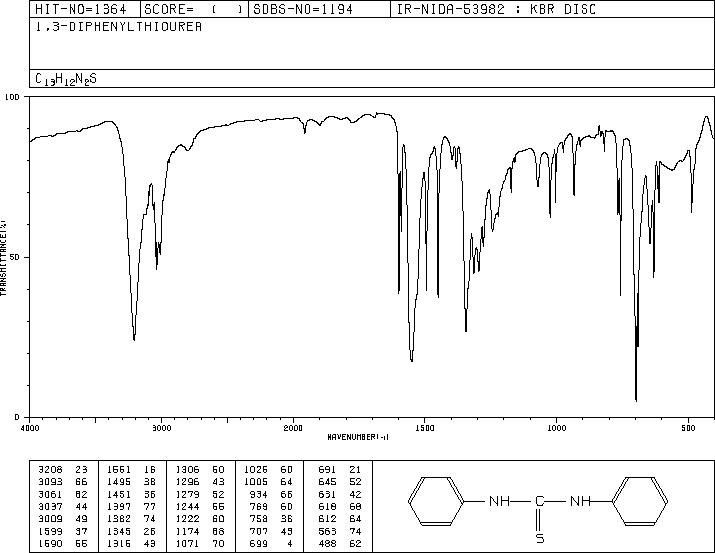This screenshot has width=715, height=553.
Task: Select the 1345 wavenumber value
Action: (119, 531)
